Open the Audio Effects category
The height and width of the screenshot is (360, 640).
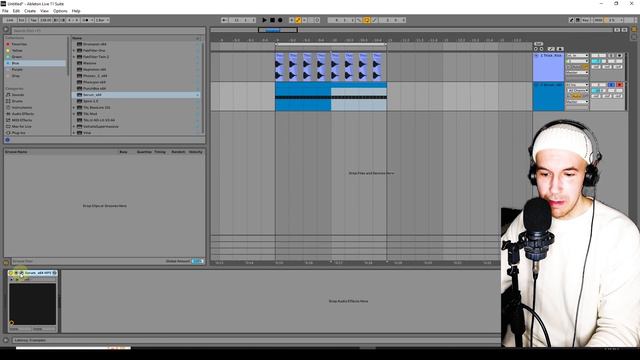23,114
